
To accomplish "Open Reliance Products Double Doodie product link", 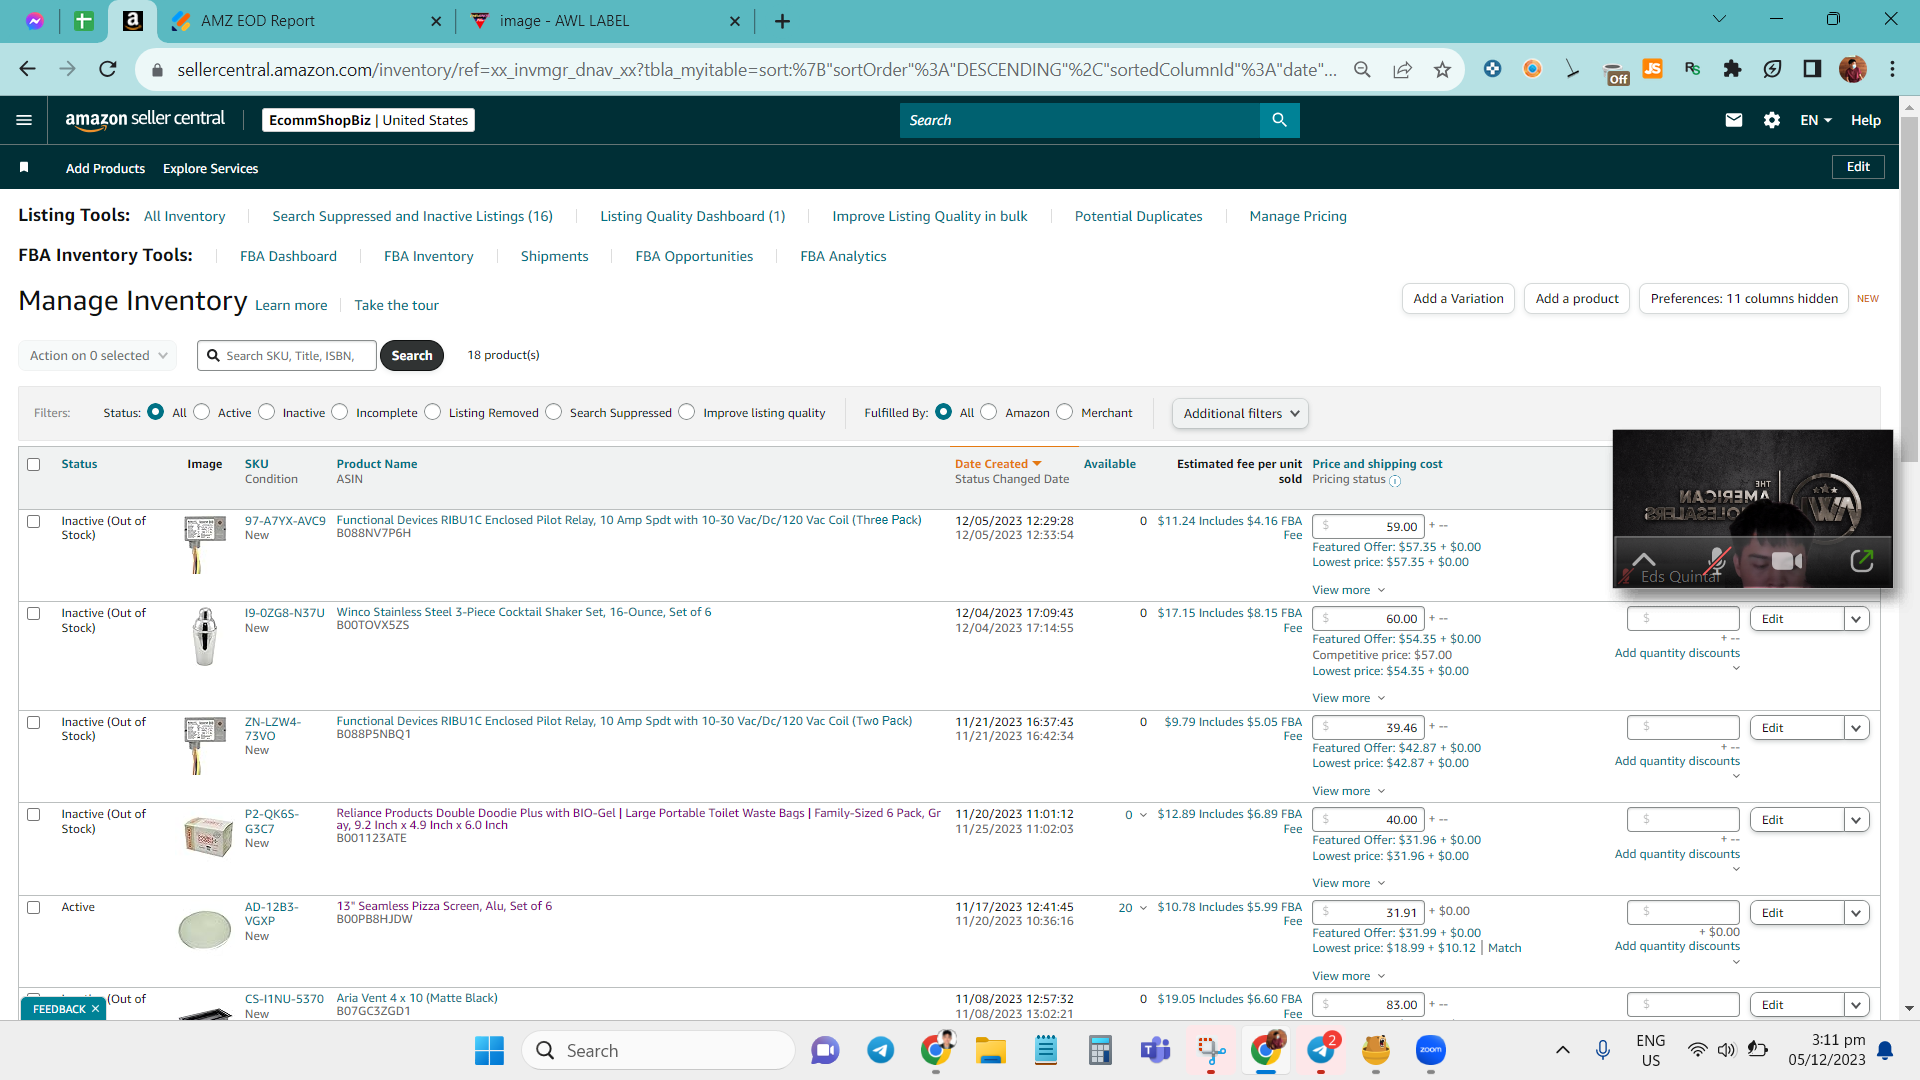I will click(x=638, y=819).
